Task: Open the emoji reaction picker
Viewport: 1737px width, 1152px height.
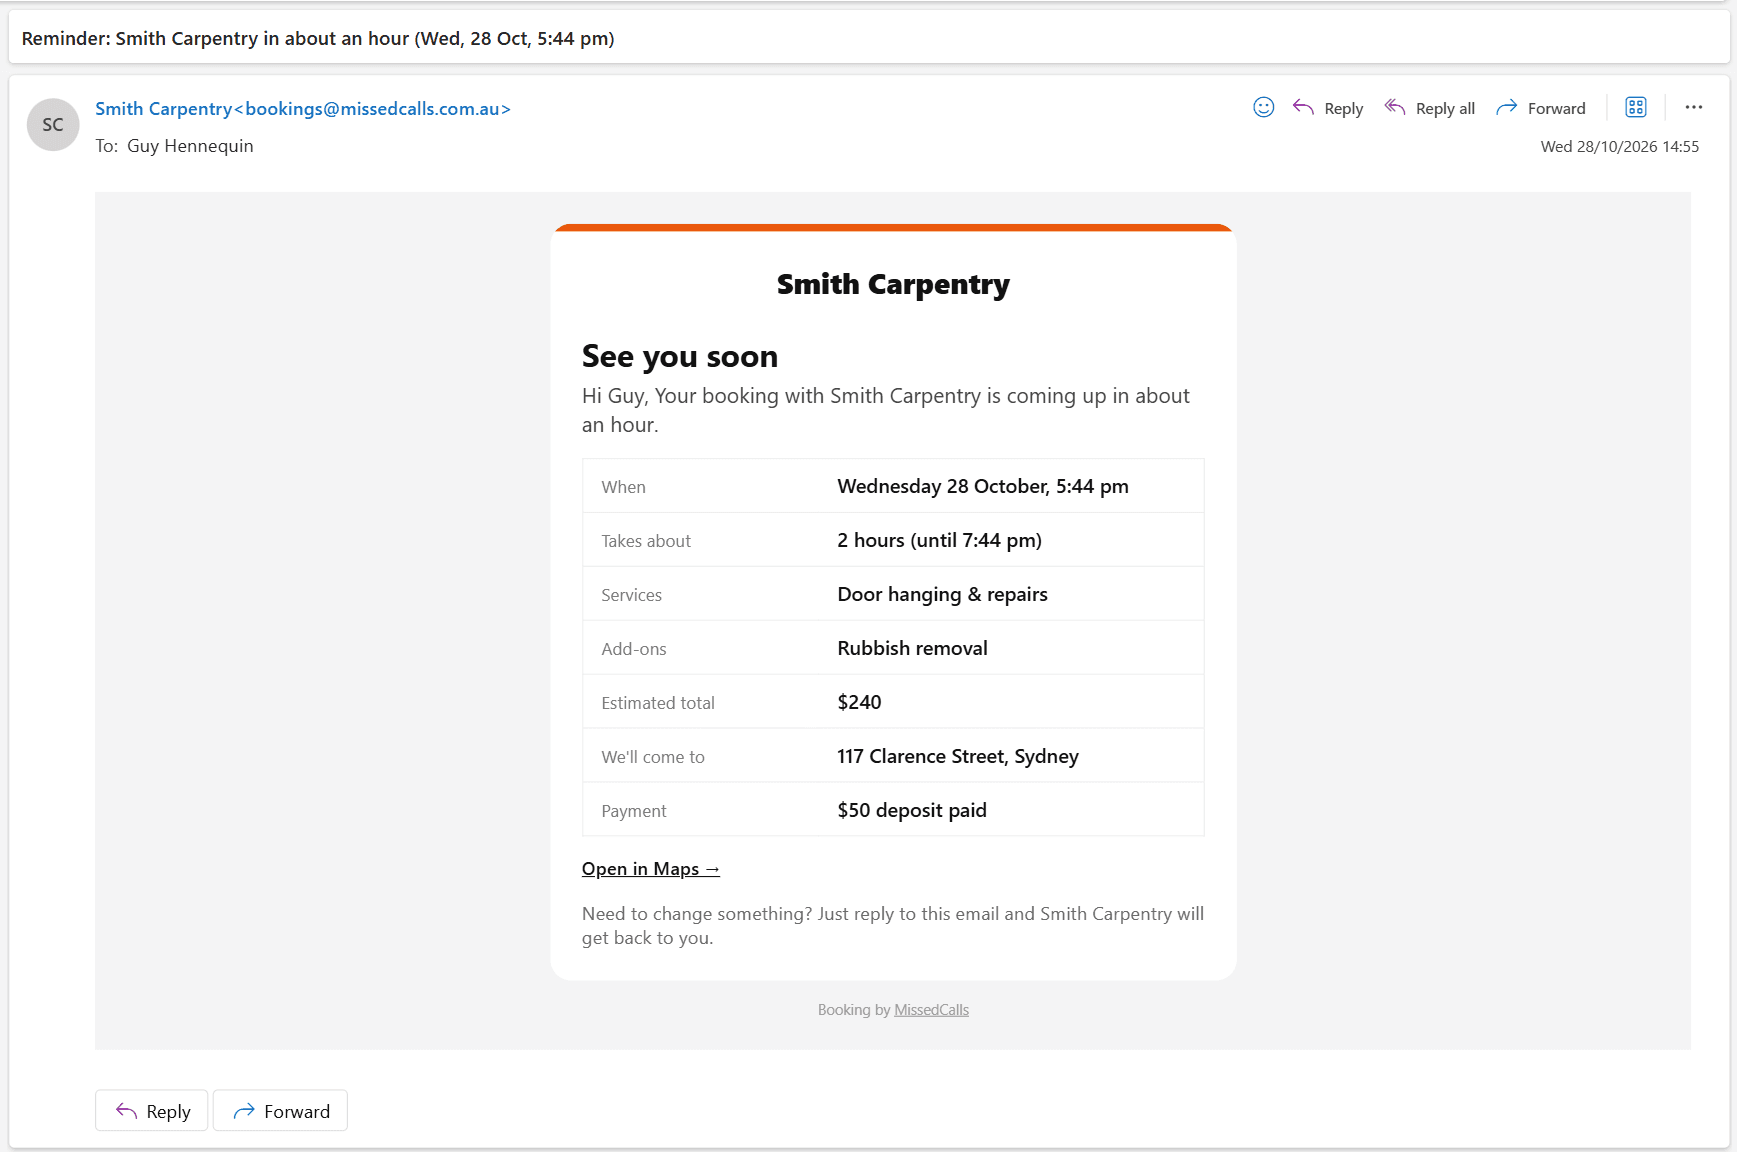Action: 1263,107
